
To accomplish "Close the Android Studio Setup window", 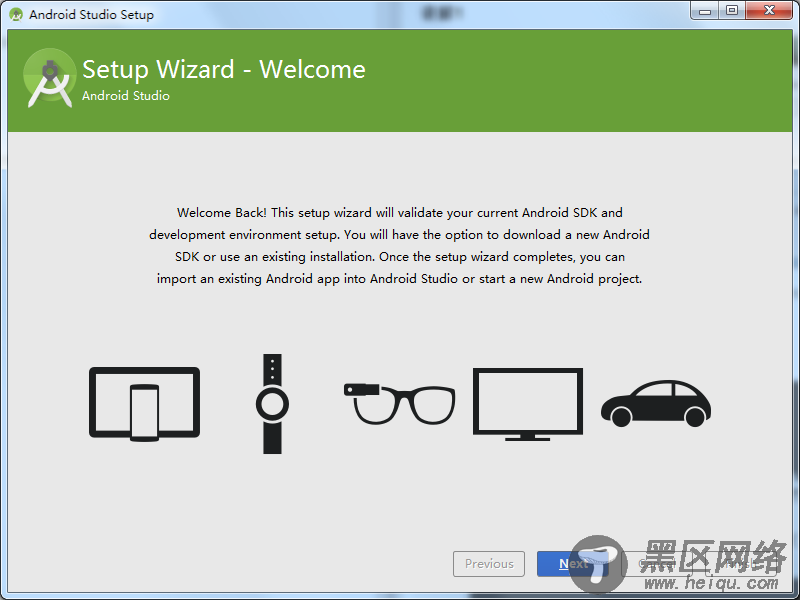I will 769,11.
